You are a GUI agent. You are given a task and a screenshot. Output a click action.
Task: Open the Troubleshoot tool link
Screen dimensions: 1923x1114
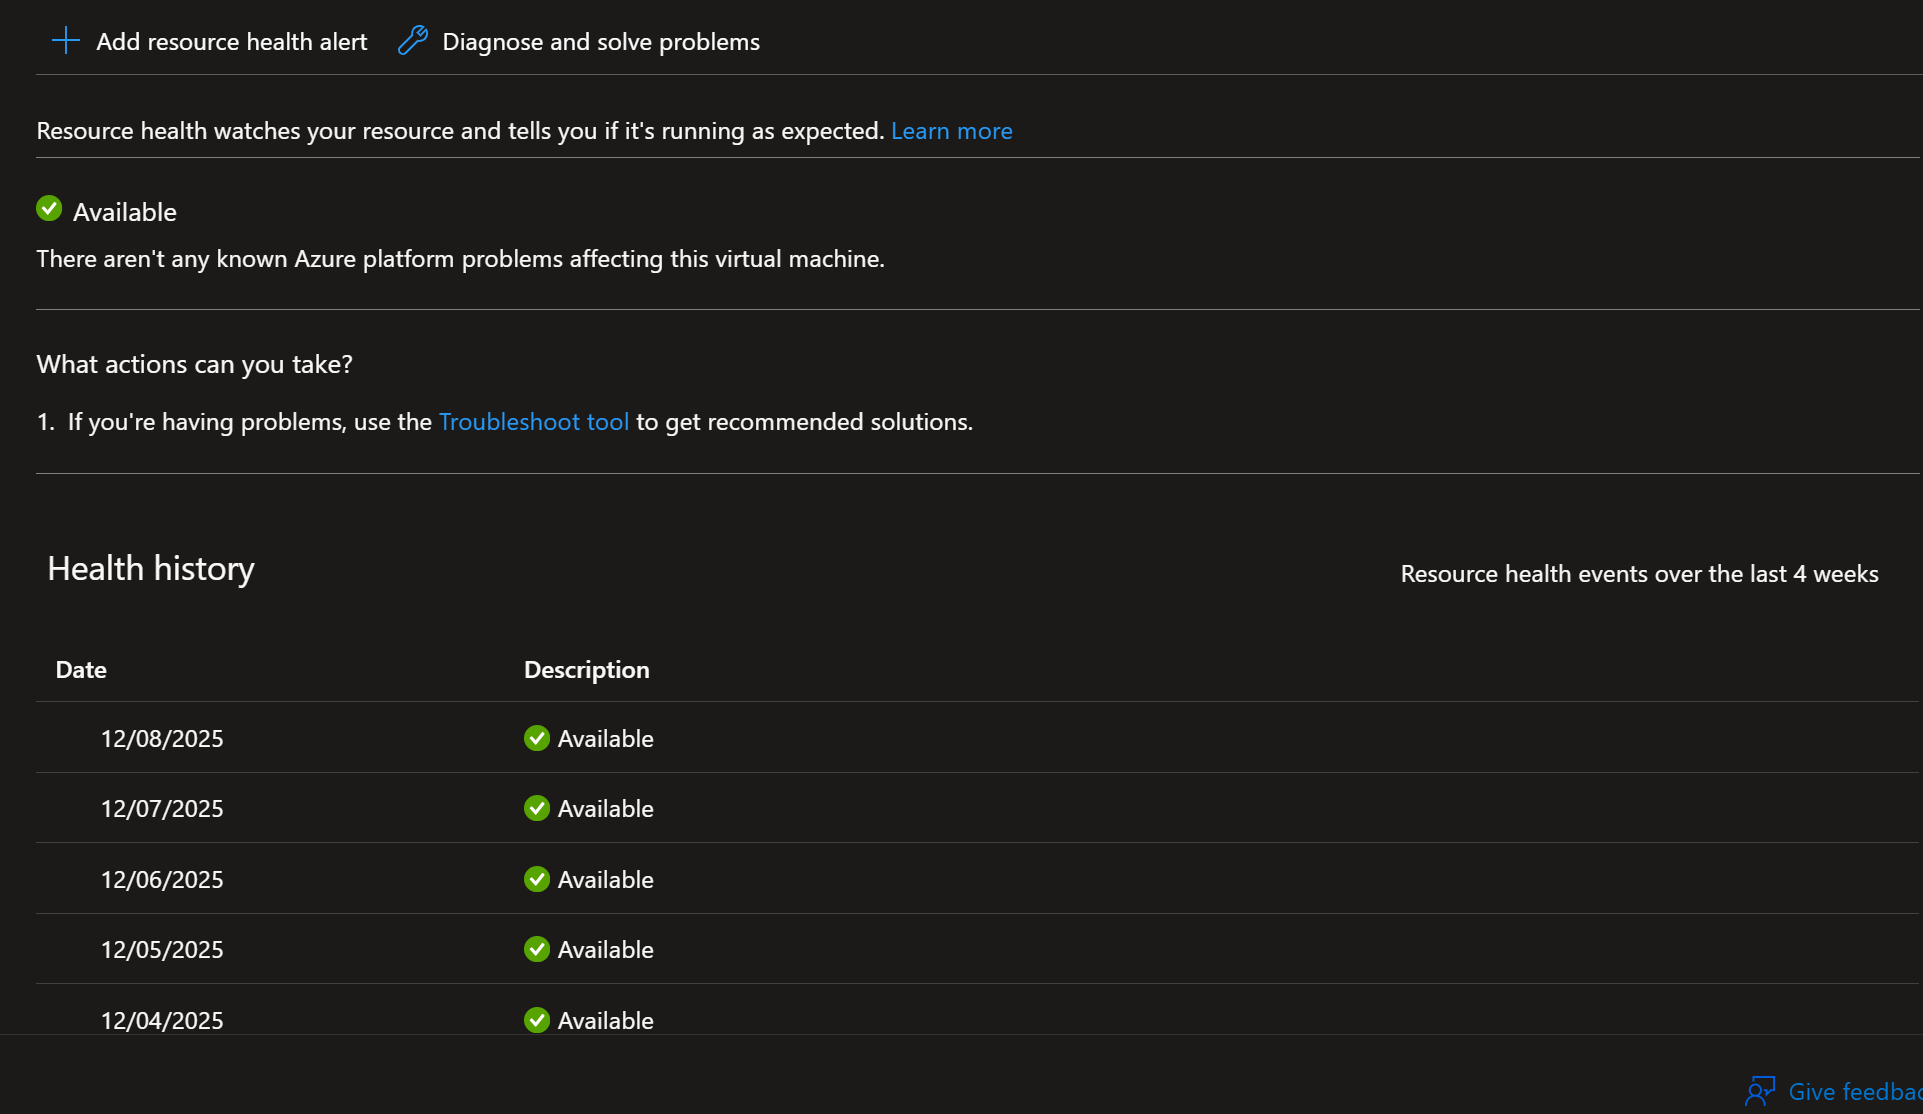pyautogui.click(x=533, y=422)
